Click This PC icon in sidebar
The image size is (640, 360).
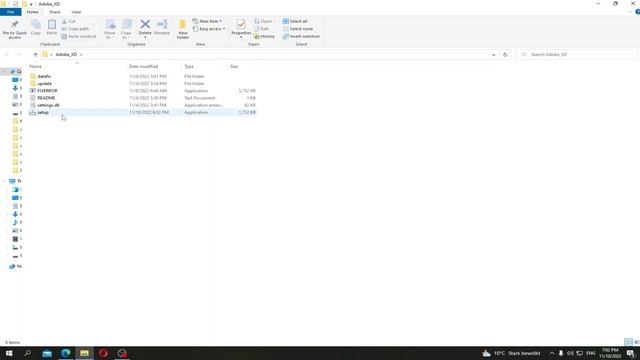tap(12, 181)
